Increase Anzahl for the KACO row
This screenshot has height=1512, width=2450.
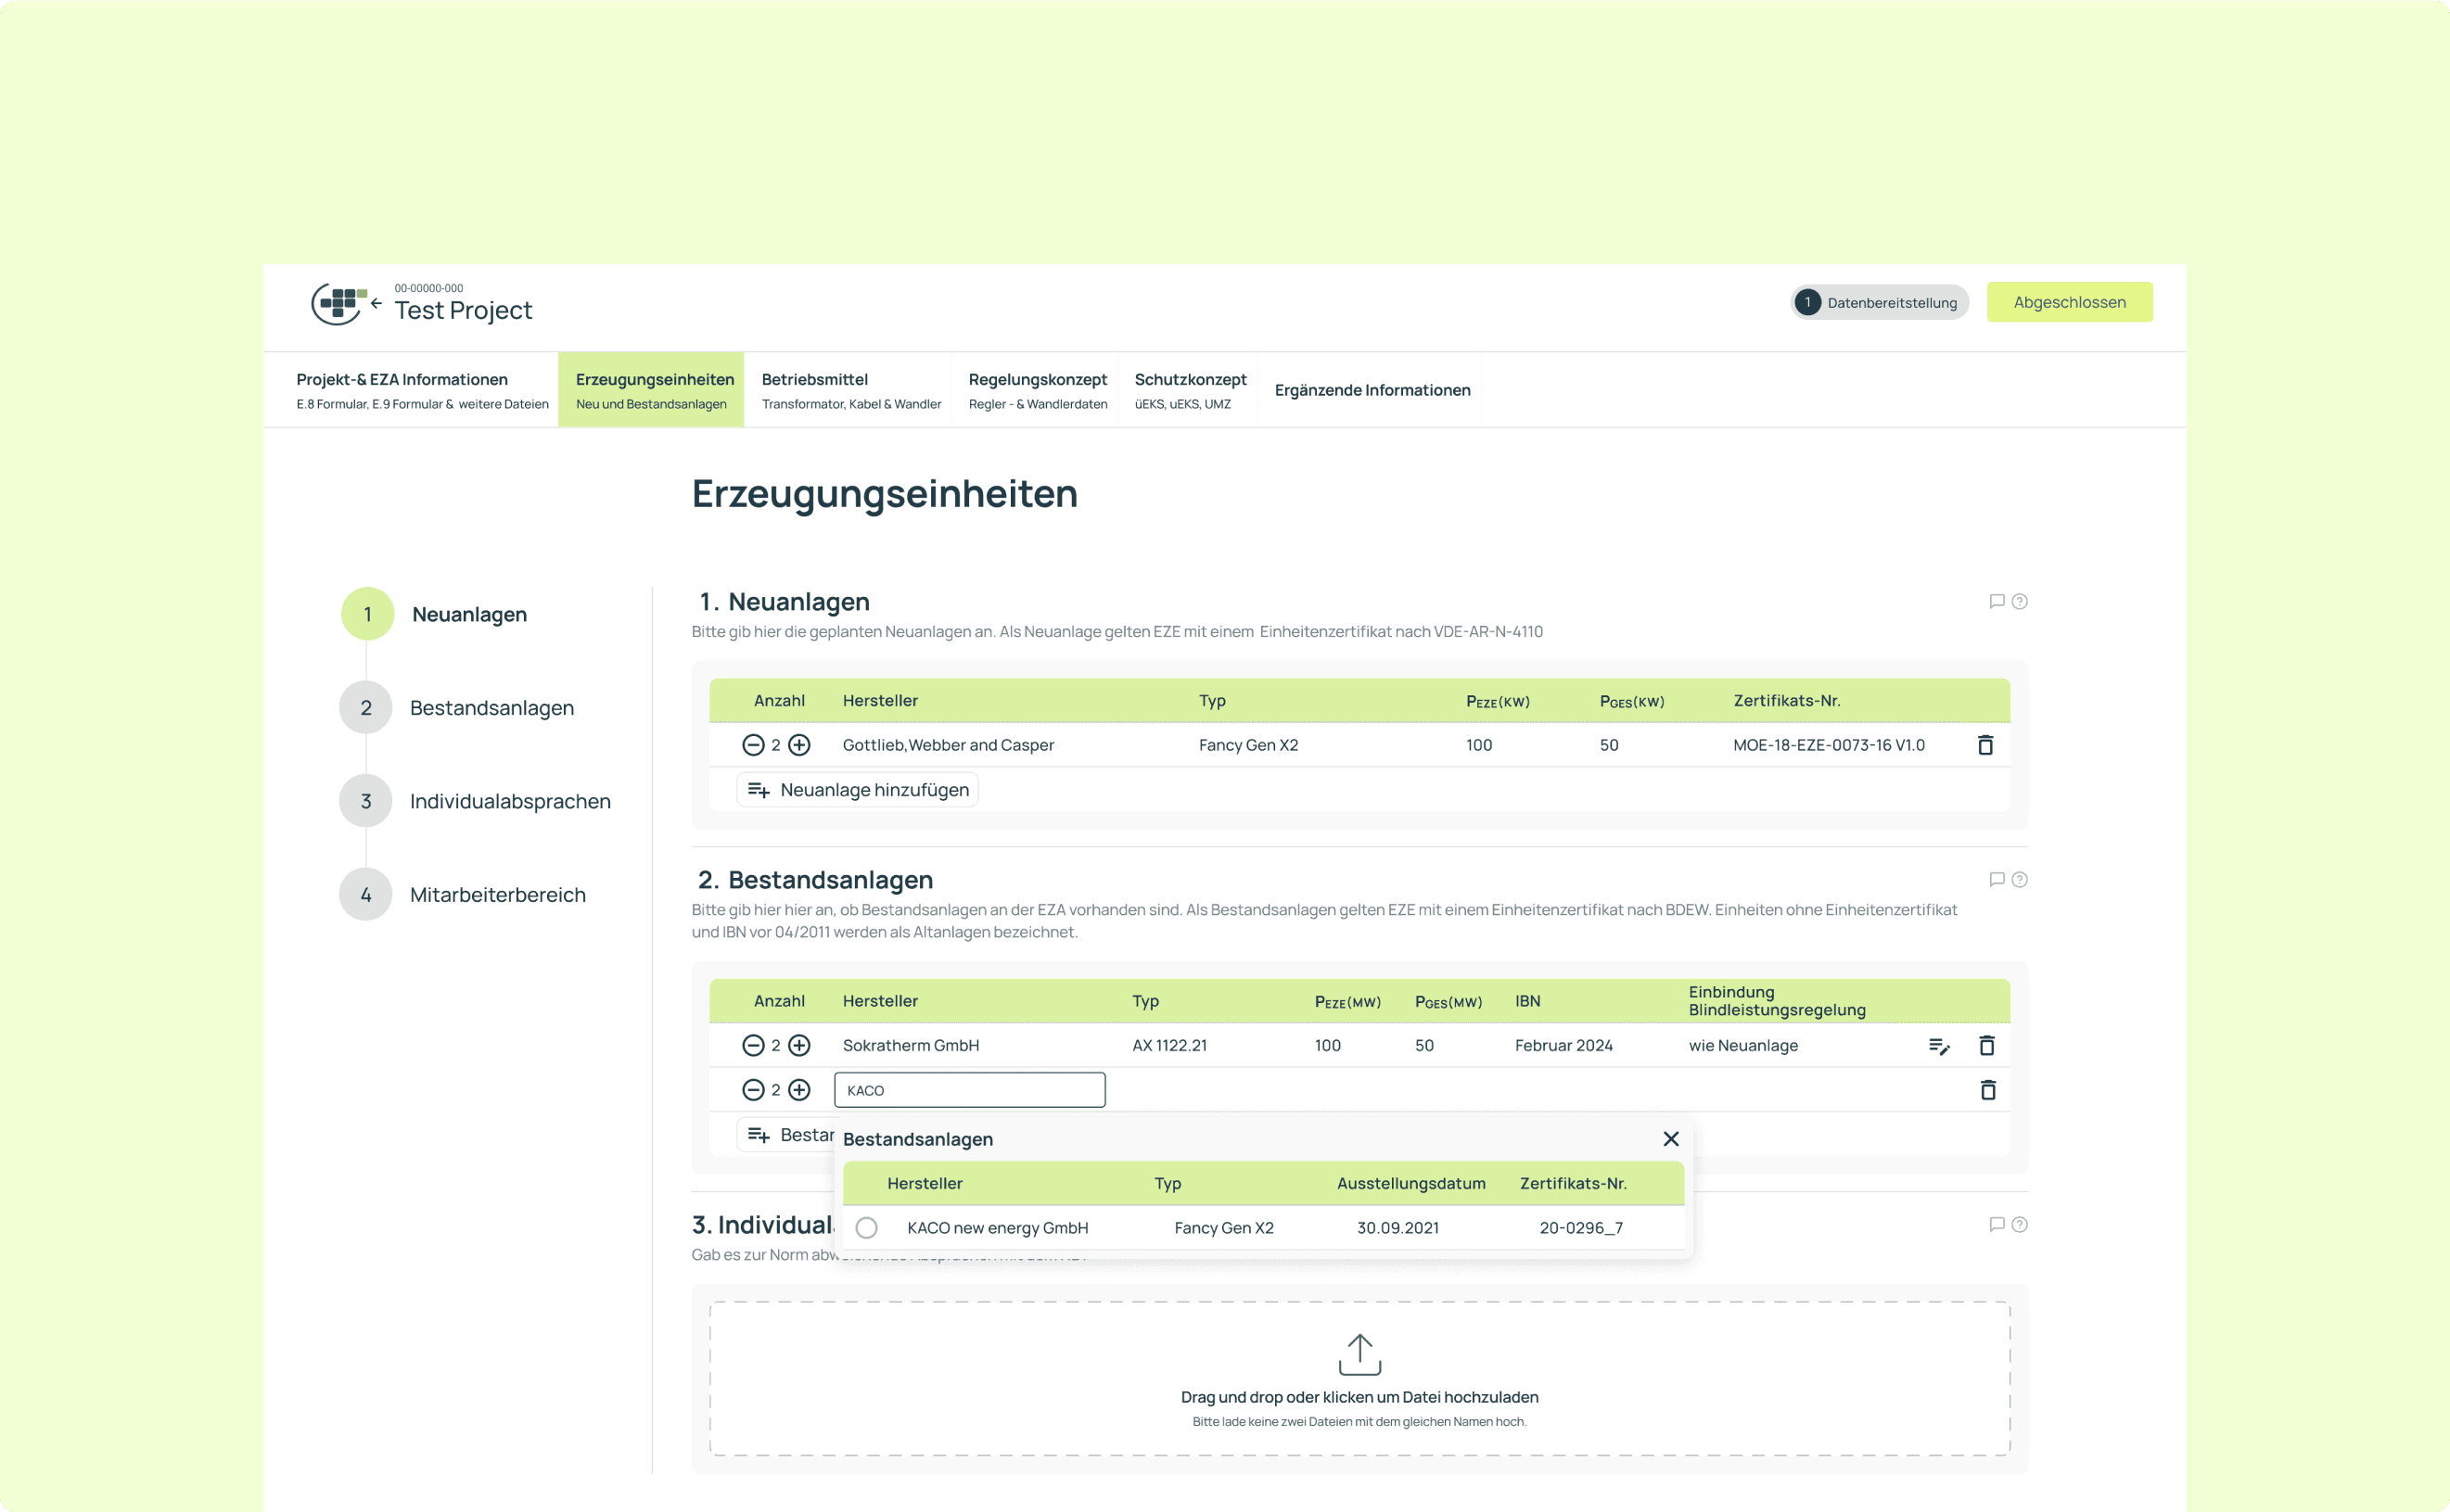(x=799, y=1090)
